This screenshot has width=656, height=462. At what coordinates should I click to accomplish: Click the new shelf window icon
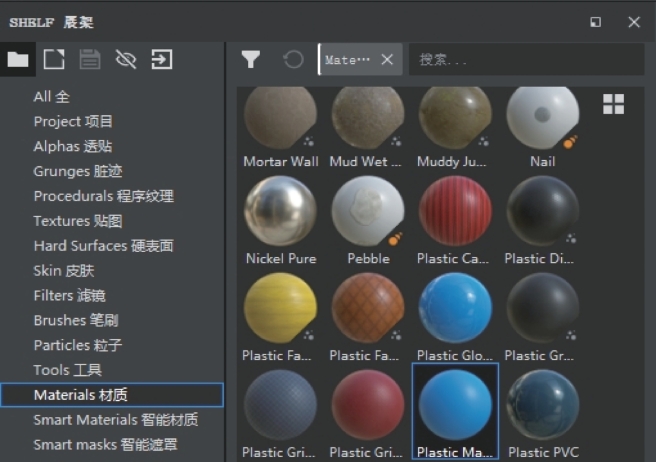[x=54, y=59]
